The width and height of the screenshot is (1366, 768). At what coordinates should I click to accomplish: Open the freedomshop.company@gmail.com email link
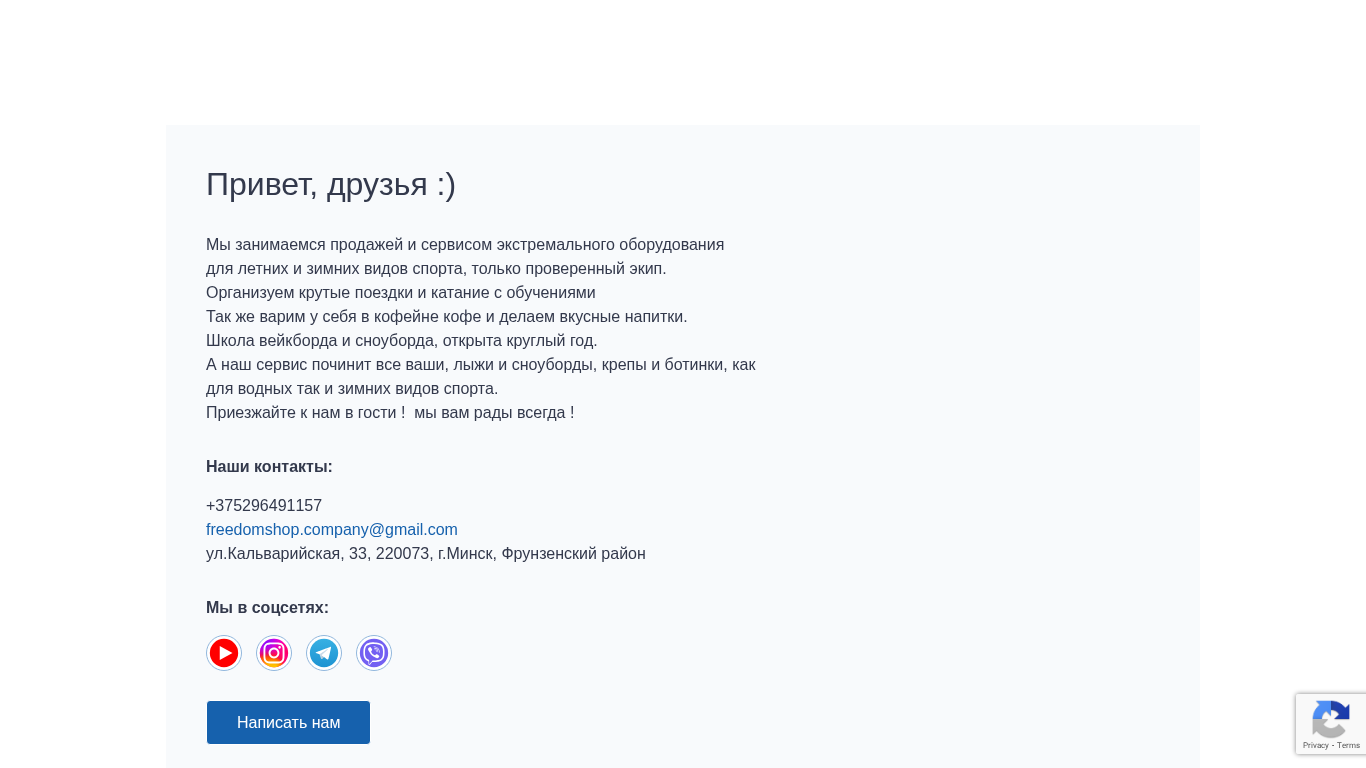pos(332,530)
